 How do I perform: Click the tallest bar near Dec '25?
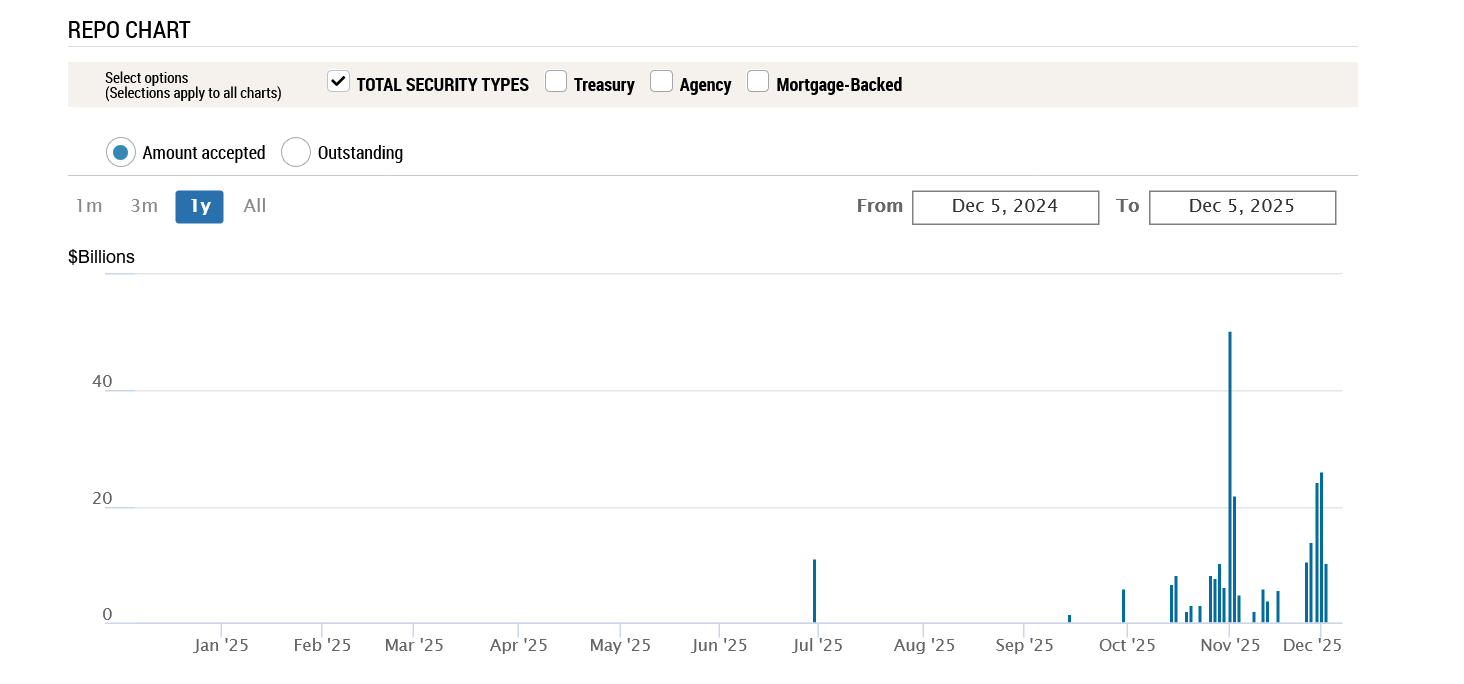pyautogui.click(x=1321, y=548)
